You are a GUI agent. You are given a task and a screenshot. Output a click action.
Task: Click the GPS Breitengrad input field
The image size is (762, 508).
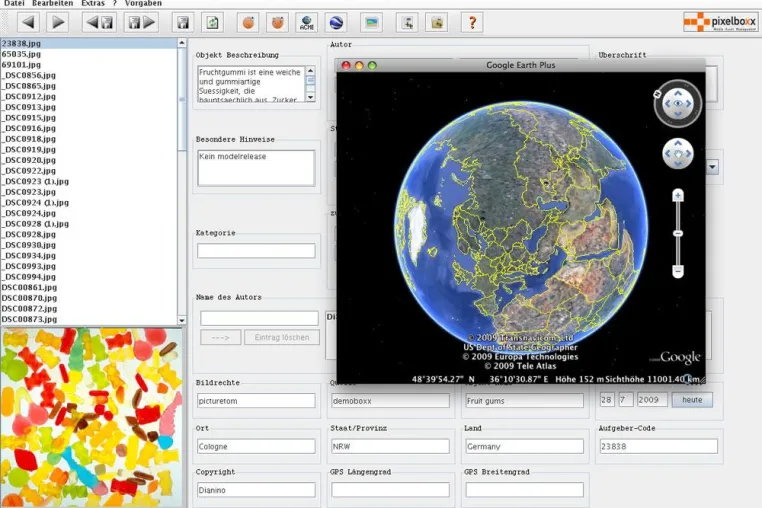point(524,490)
